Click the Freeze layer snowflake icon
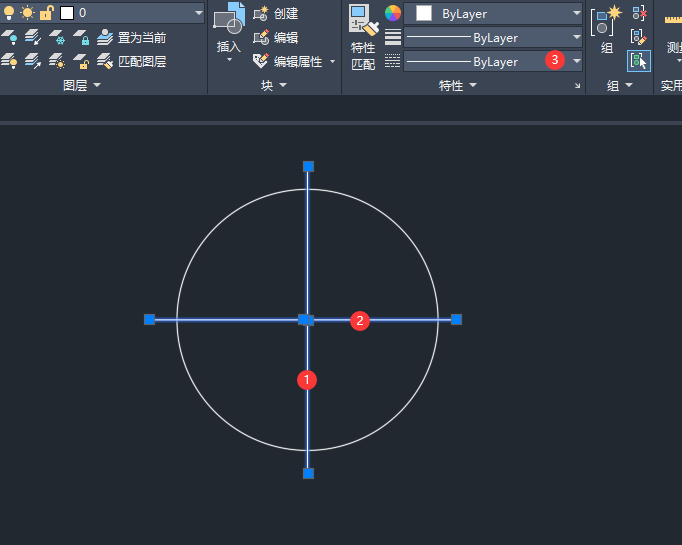This screenshot has width=682, height=545. 57,37
